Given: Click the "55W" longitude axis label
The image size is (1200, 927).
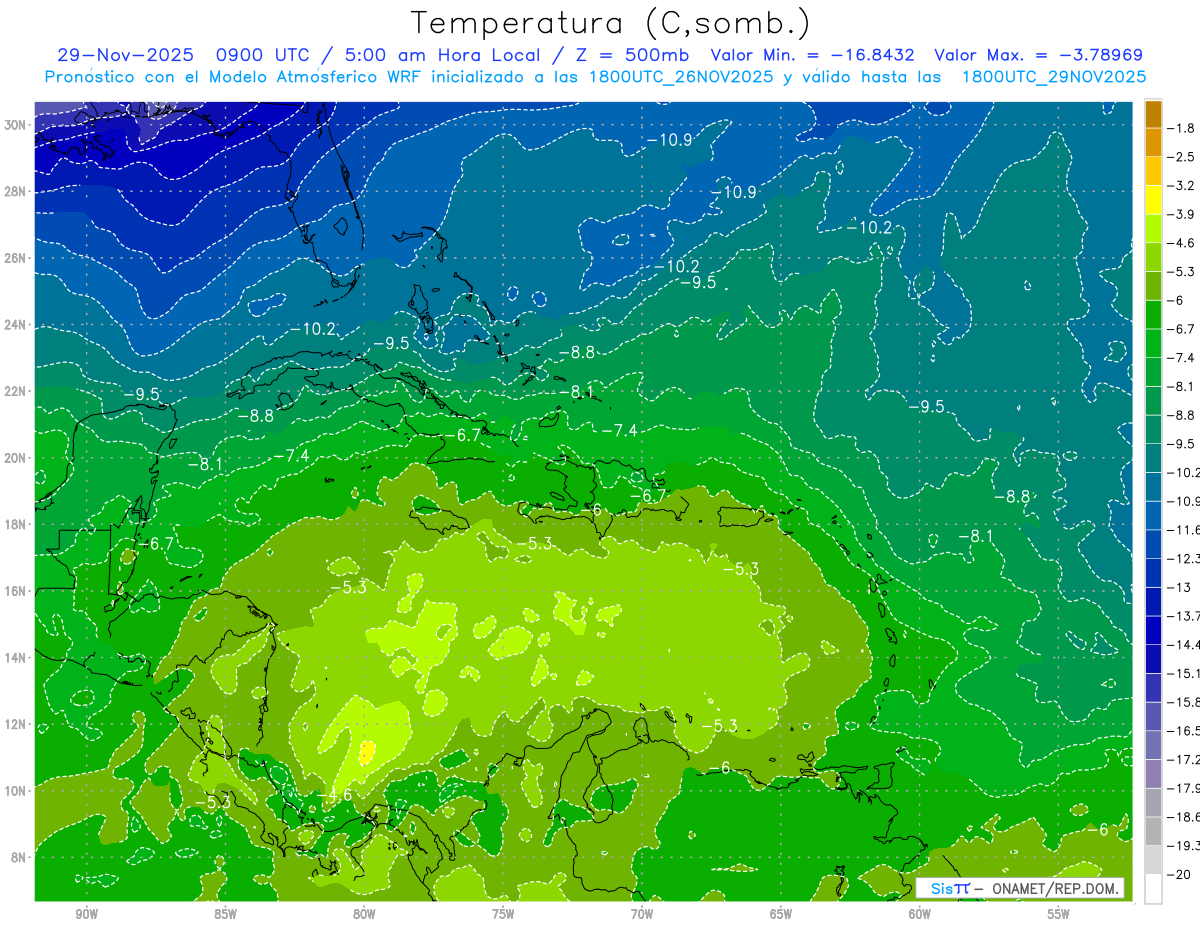Looking at the screenshot, I should (1059, 915).
